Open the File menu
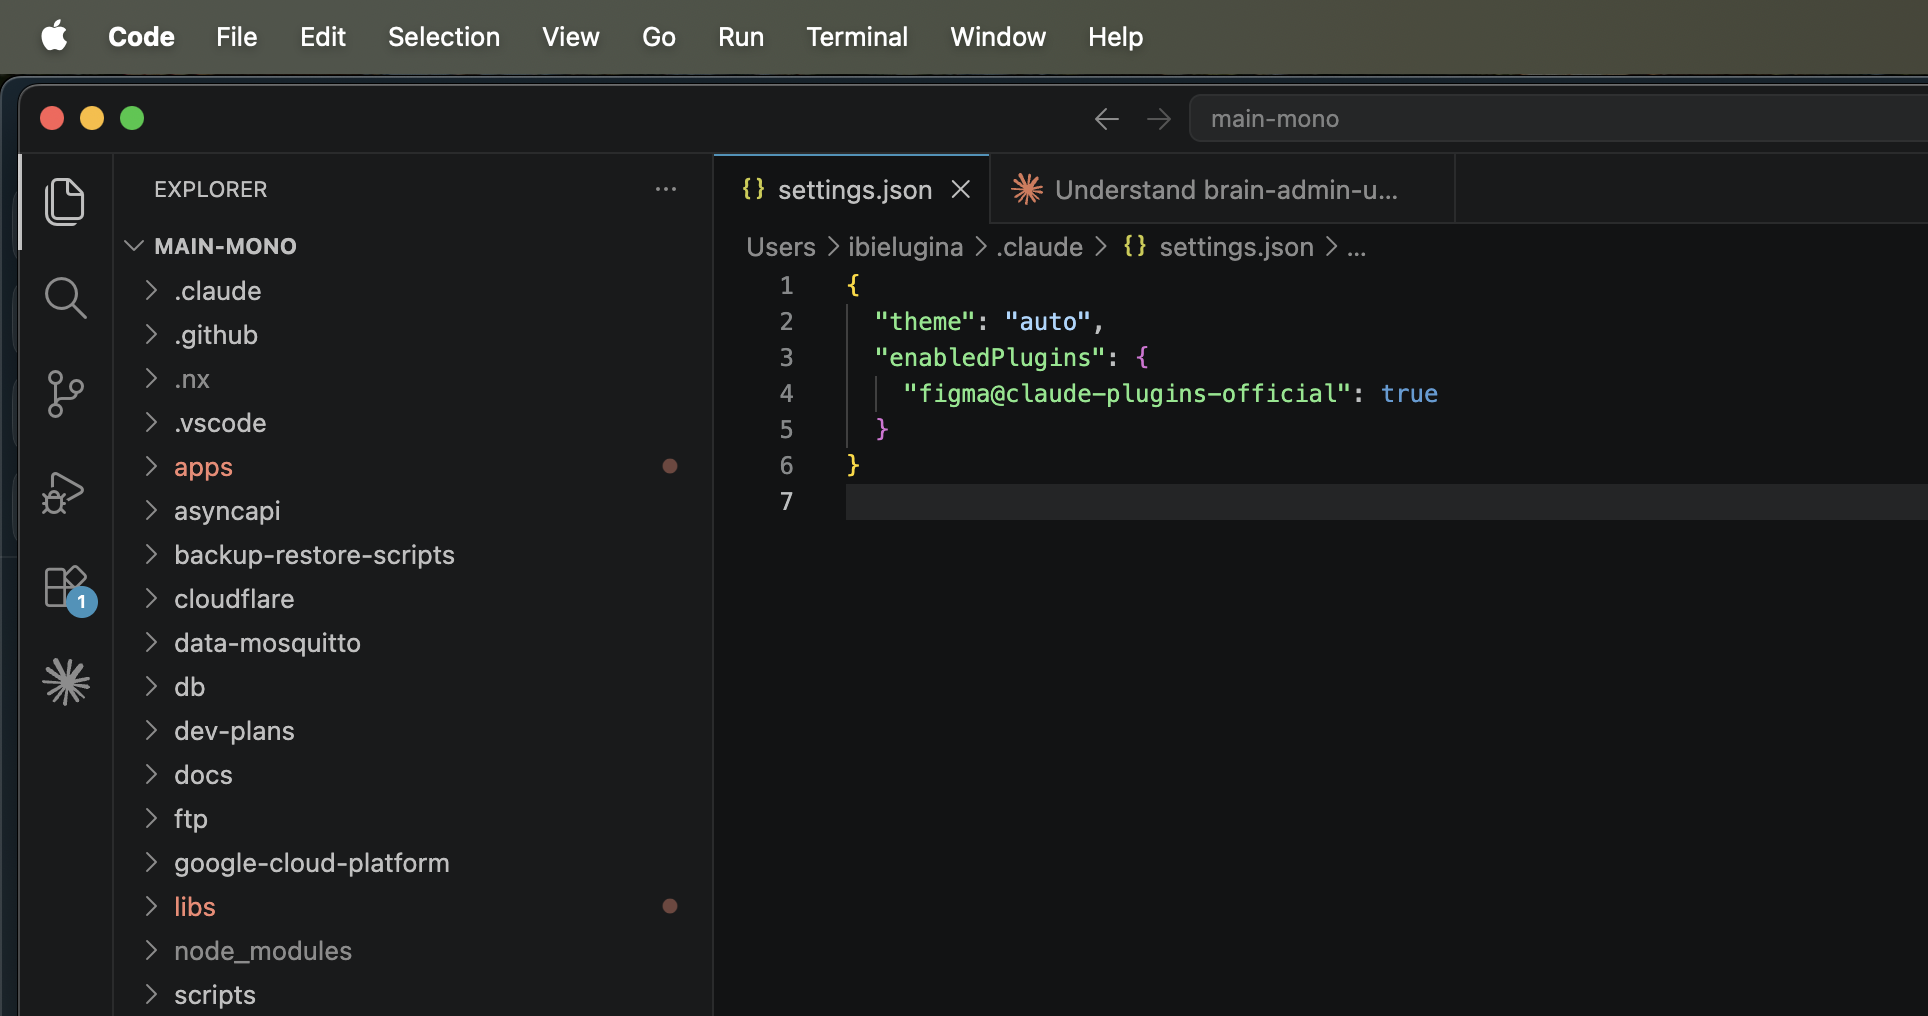1928x1016 pixels. point(236,37)
